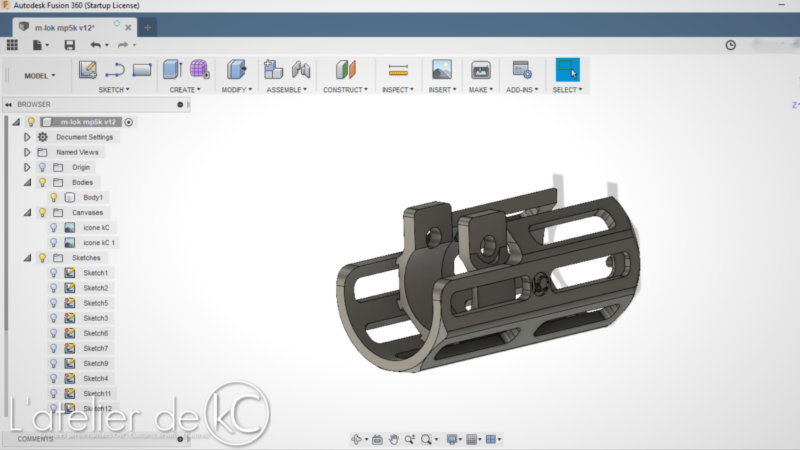800x450 pixels.
Task: Click the Measure inspect icon
Action: pyautogui.click(x=398, y=70)
